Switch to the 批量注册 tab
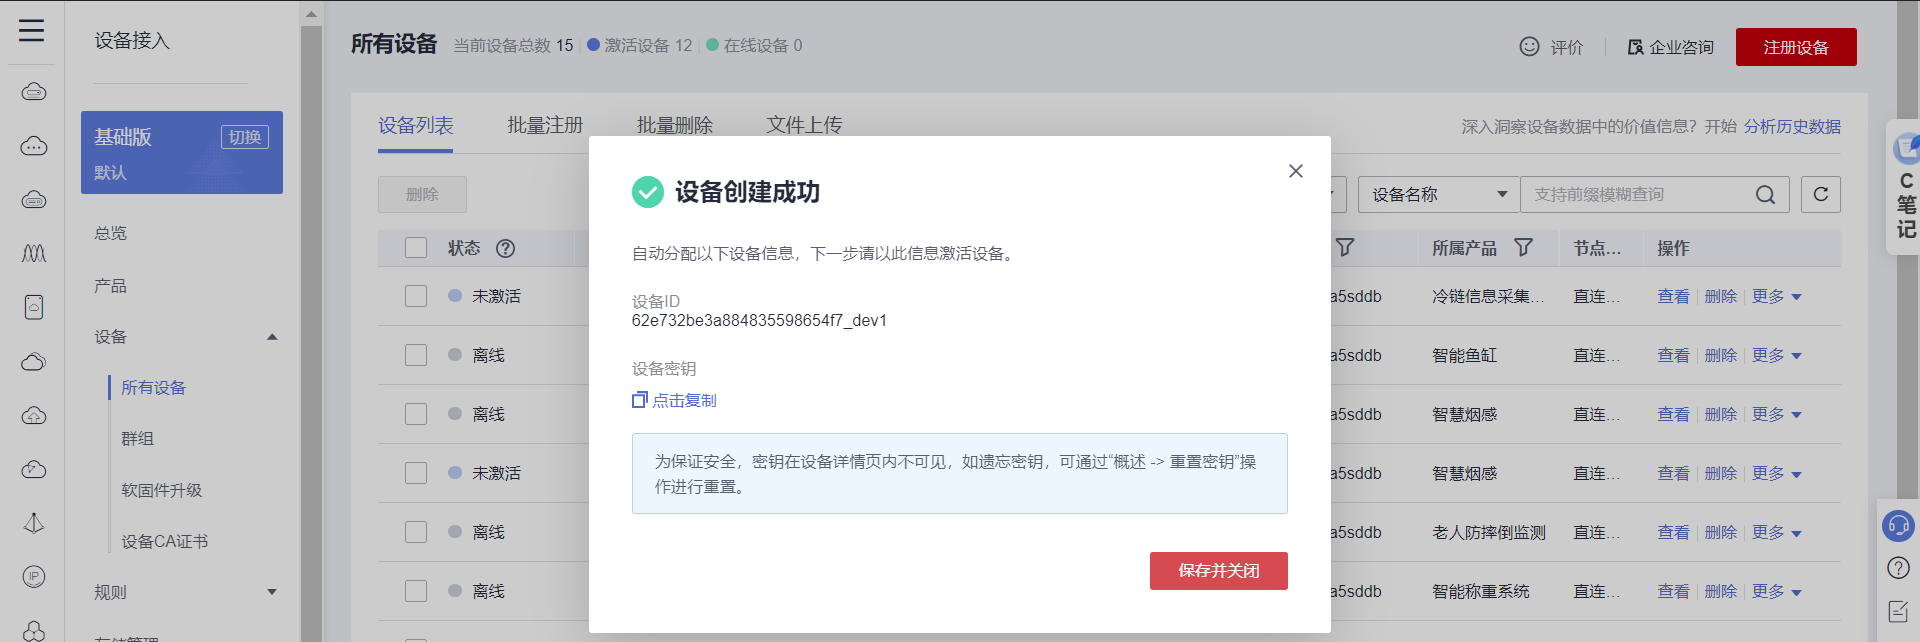This screenshot has width=1920, height=642. coord(545,125)
